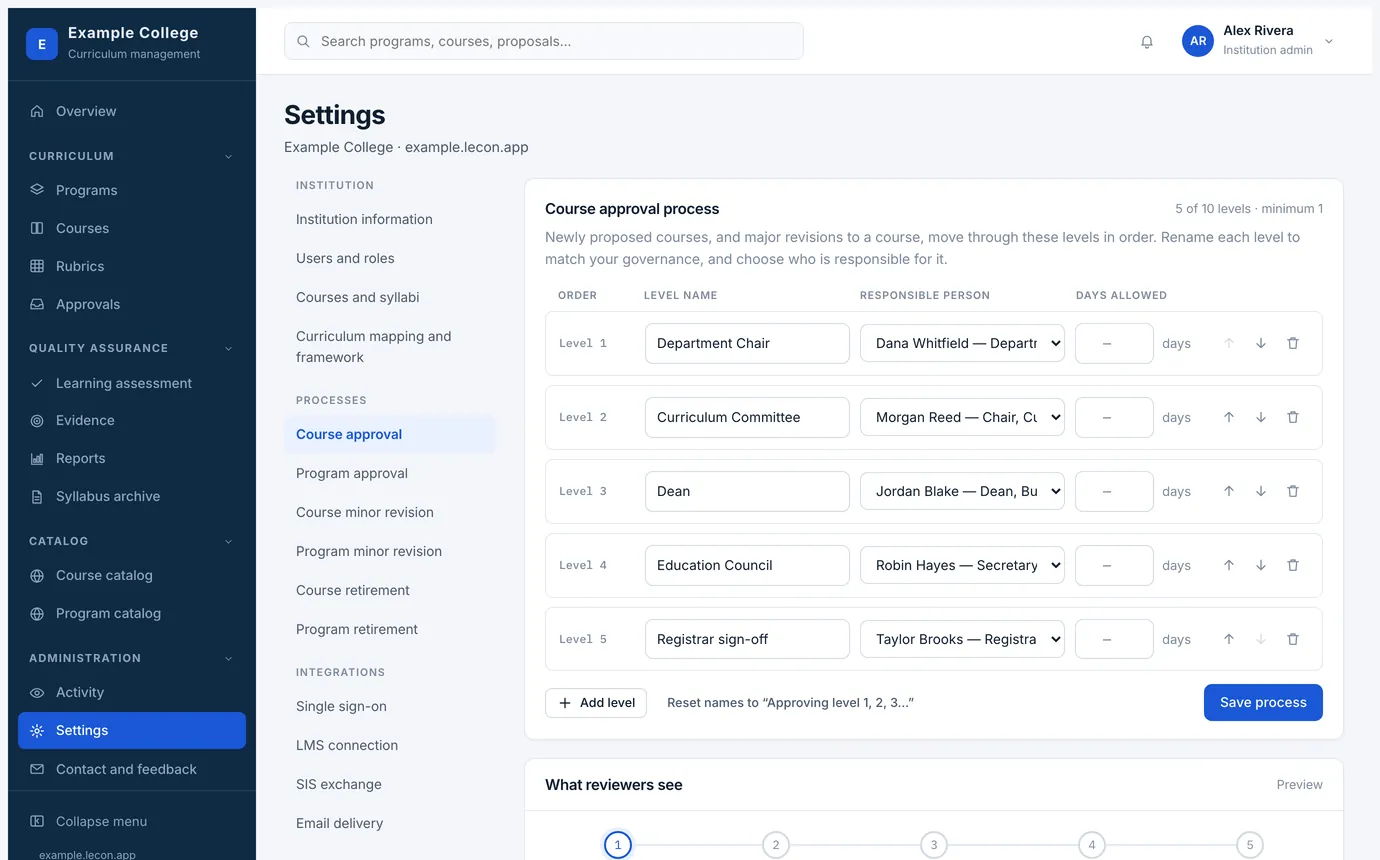Expand the Alex Rivera account menu chevron
1380x860 pixels.
1329,42
